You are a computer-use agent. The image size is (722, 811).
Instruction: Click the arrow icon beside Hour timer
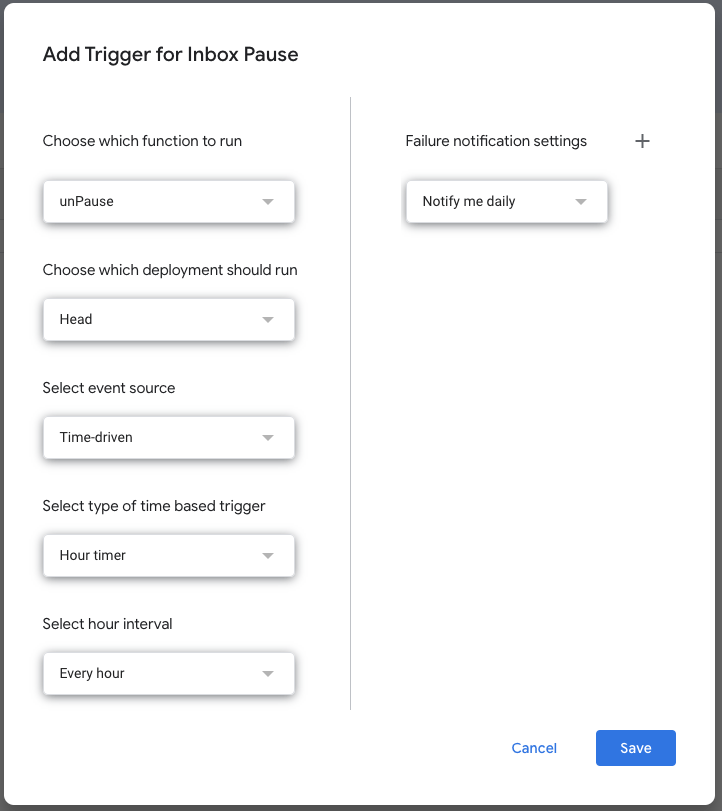[x=267, y=555]
